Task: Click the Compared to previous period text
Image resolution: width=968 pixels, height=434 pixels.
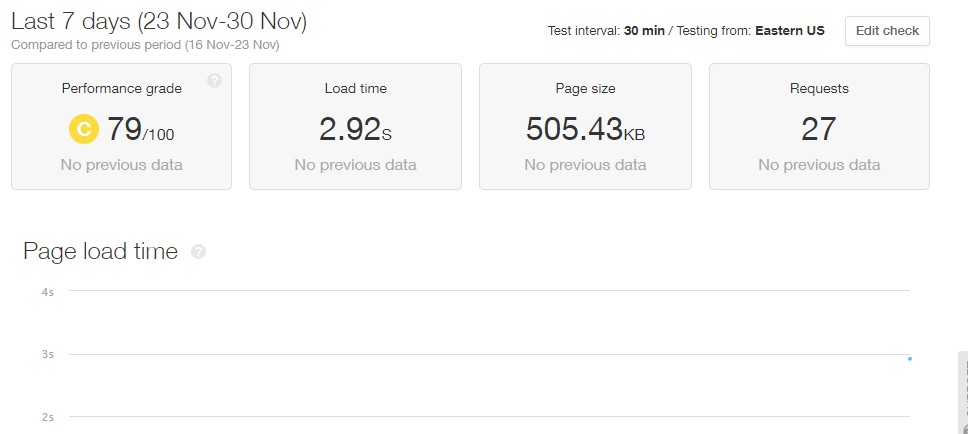Action: [x=145, y=45]
